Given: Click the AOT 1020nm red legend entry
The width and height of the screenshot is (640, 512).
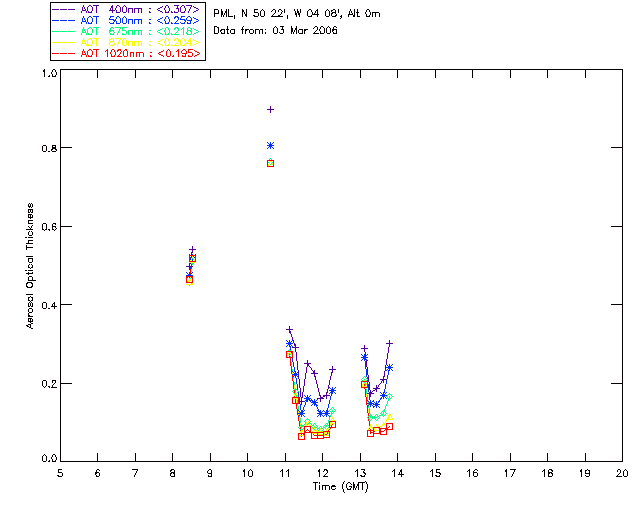Looking at the screenshot, I should pyautogui.click(x=127, y=53).
